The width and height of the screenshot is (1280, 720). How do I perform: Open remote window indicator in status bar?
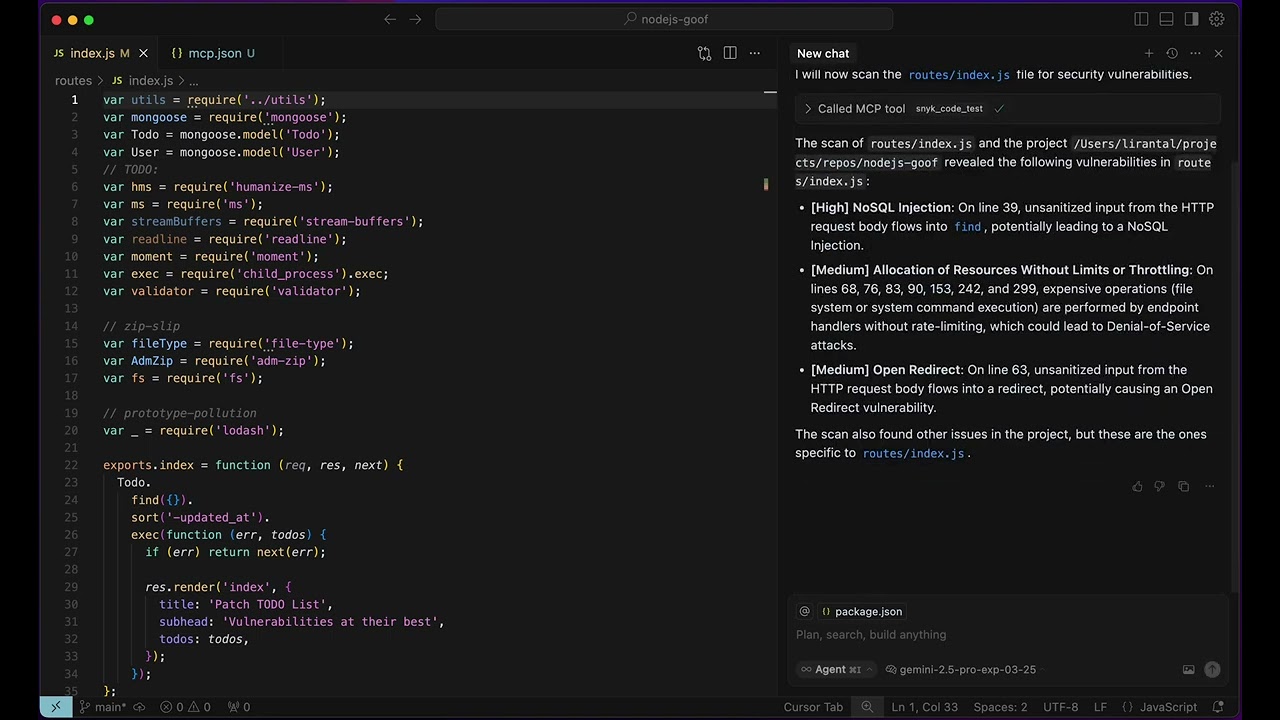(56, 707)
